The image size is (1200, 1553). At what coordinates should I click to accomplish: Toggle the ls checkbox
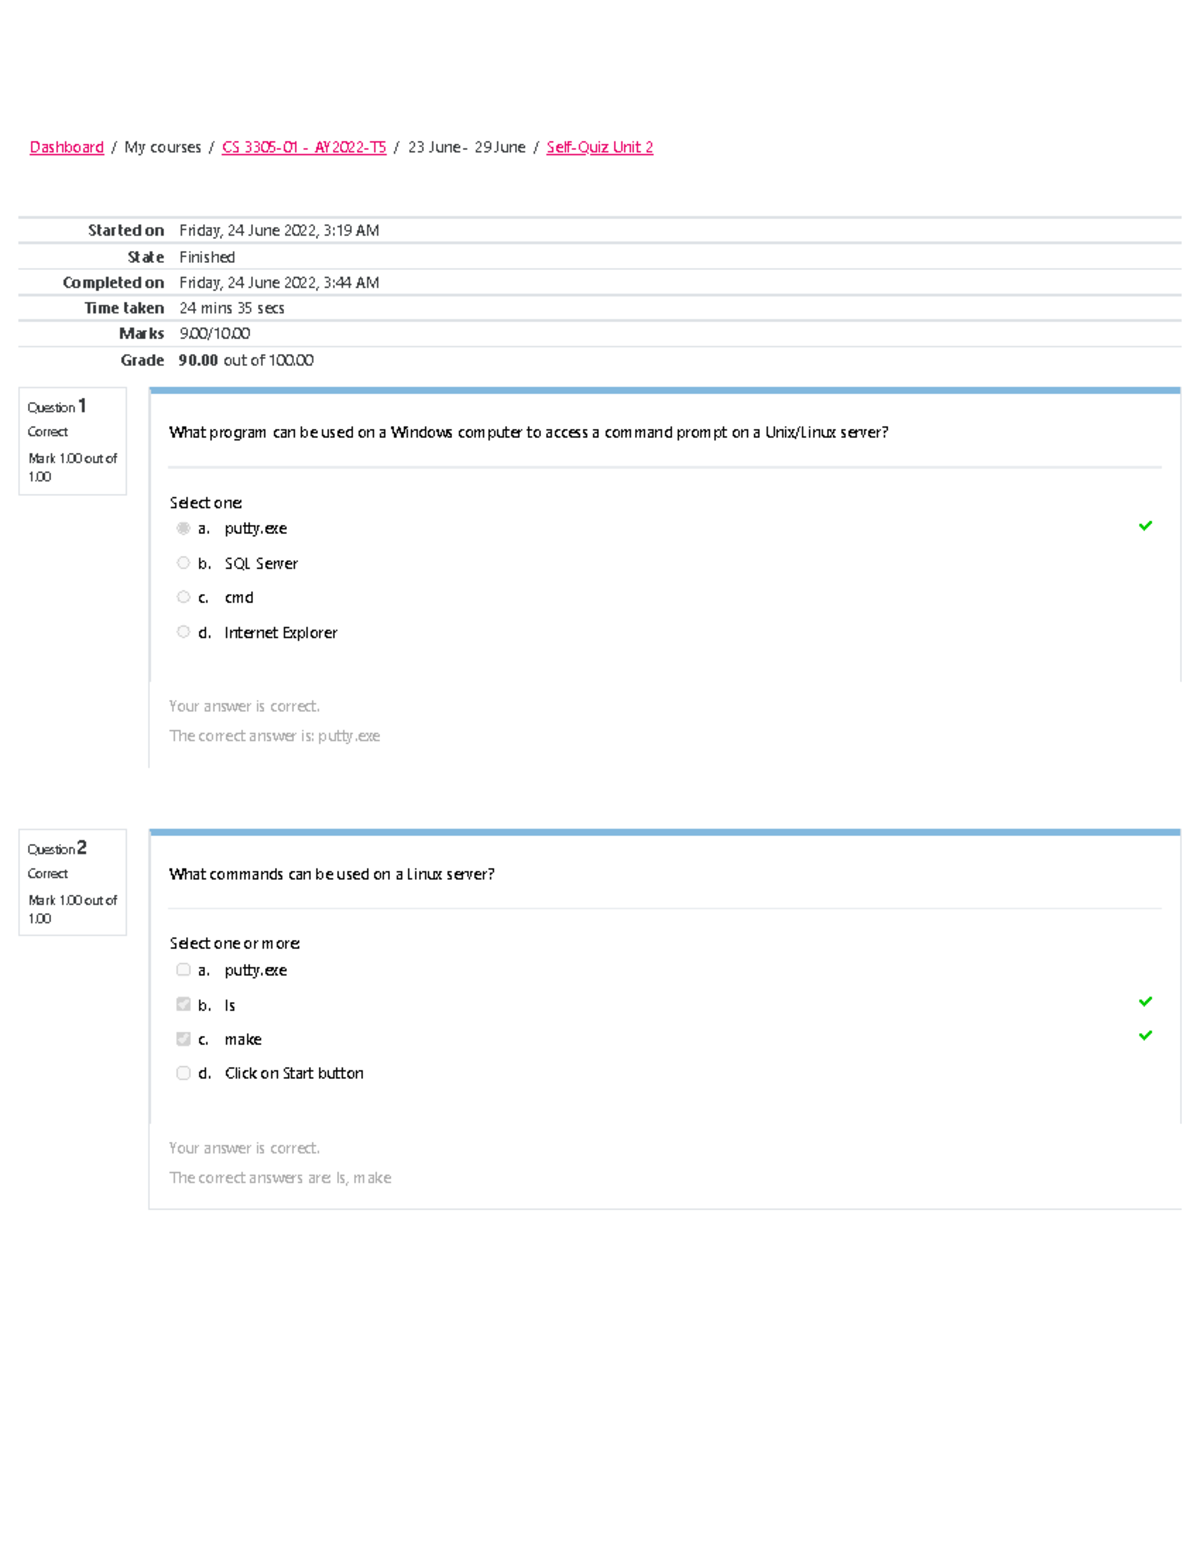tap(183, 1003)
